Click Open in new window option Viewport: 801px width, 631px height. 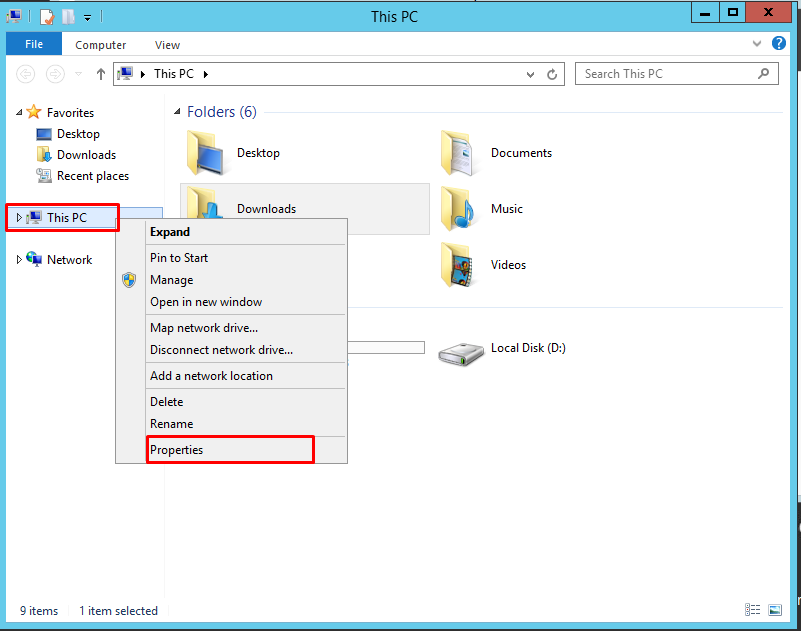point(206,301)
